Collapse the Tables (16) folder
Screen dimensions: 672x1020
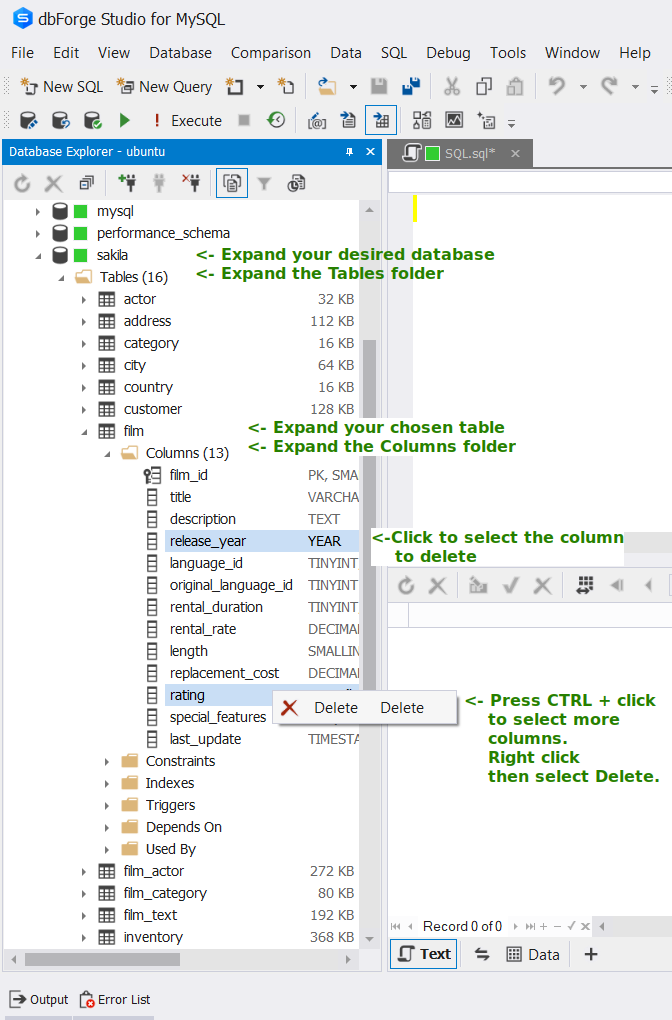[61, 278]
